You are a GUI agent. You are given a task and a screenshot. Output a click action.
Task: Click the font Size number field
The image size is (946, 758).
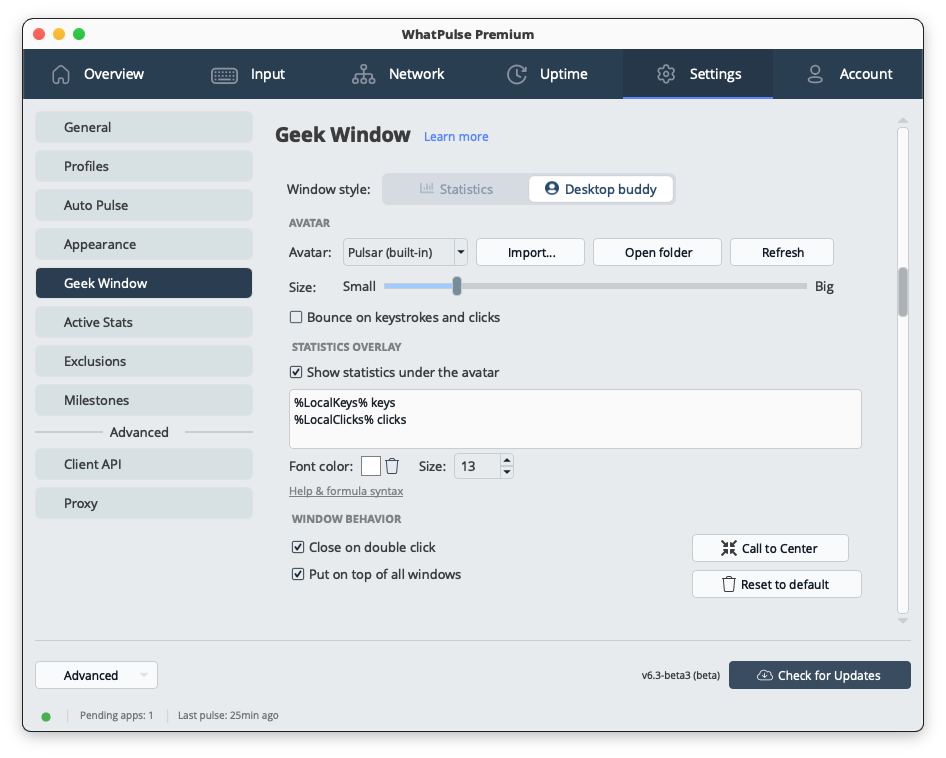click(x=477, y=466)
